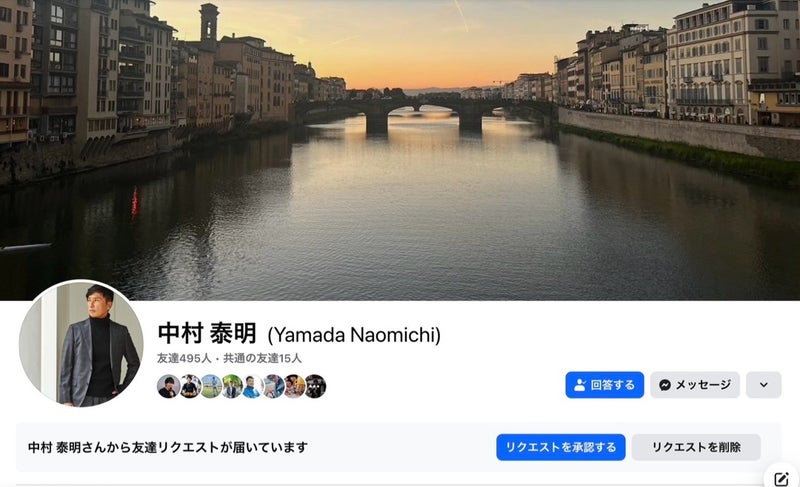
Task: Click the seventh mutual friend avatar
Action: [294, 387]
